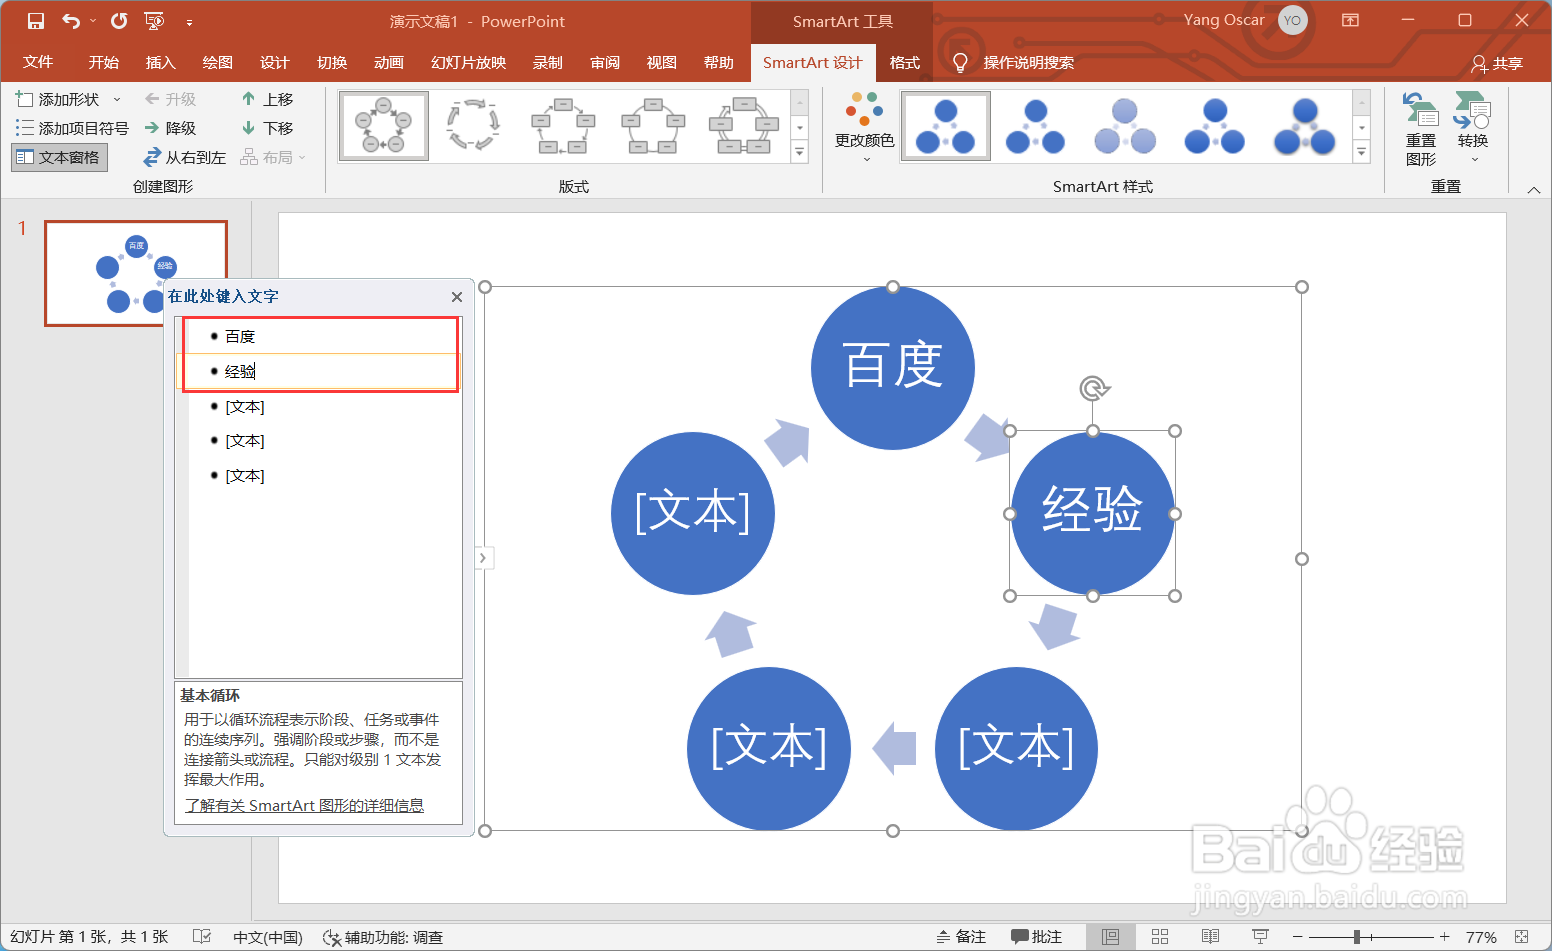The height and width of the screenshot is (951, 1552).
Task: Click Reset Graphic (重置图形) button
Action: click(1420, 129)
